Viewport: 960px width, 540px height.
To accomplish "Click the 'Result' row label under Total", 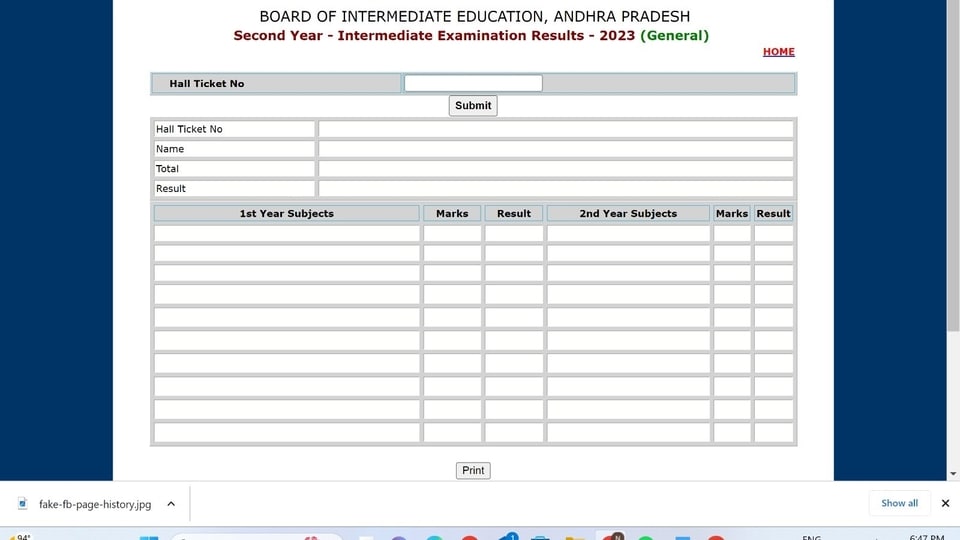I will coord(170,189).
